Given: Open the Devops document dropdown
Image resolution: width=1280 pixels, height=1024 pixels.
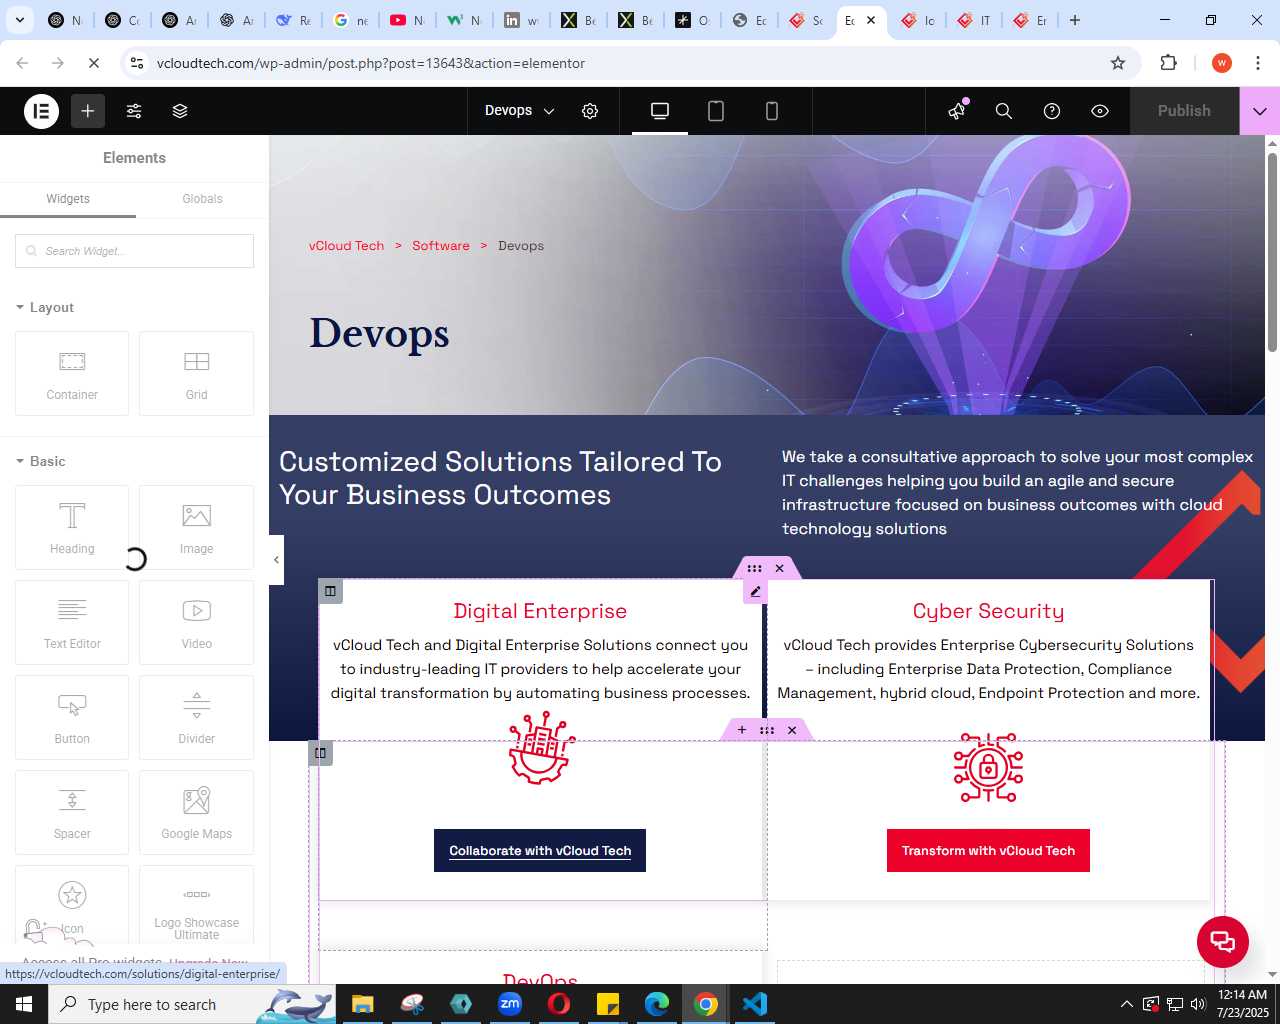Looking at the screenshot, I should point(519,111).
